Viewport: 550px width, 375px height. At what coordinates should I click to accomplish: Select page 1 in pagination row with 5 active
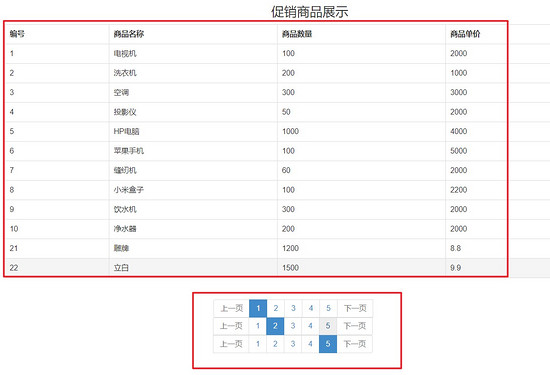[258, 344]
